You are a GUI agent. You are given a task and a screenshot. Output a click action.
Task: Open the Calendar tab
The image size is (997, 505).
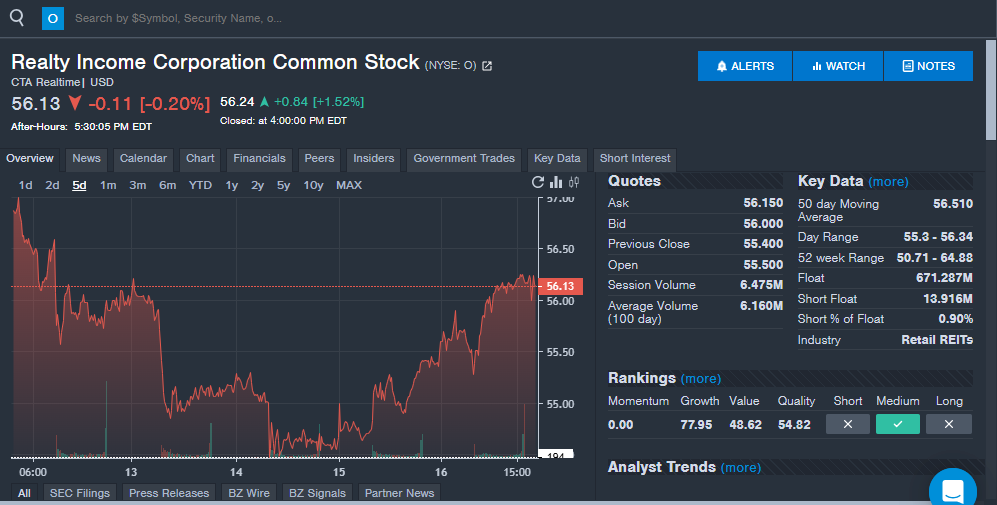pyautogui.click(x=143, y=159)
